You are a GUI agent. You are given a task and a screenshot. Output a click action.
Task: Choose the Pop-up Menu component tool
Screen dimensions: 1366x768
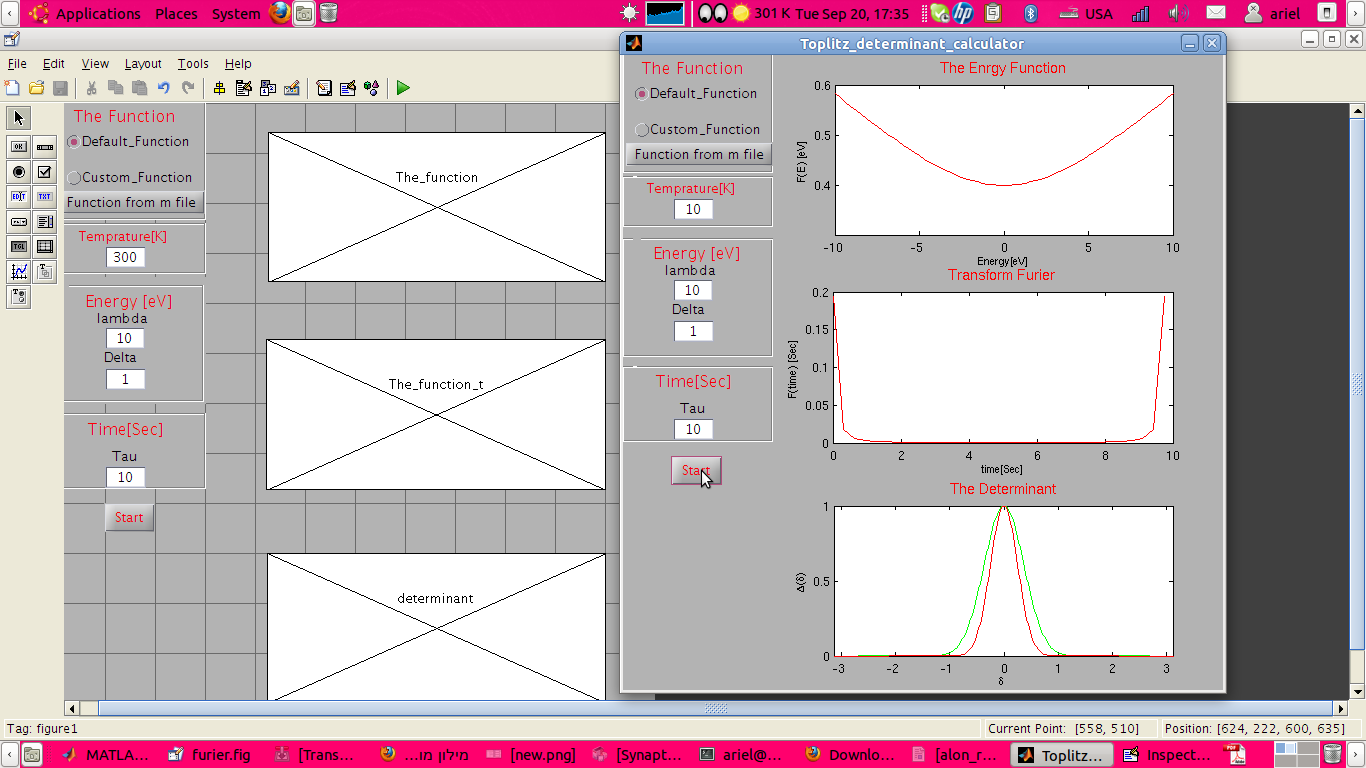(x=19, y=221)
